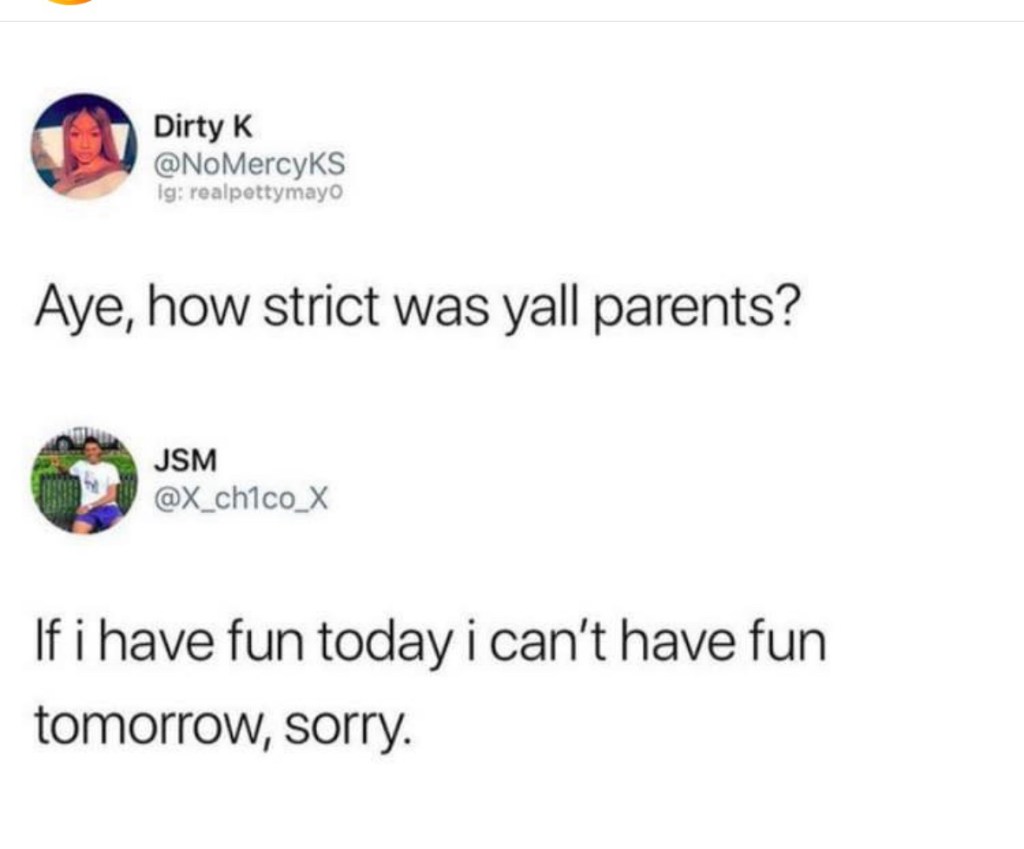Click the word 'parents?' in Dirty K's tweet

[x=696, y=310]
